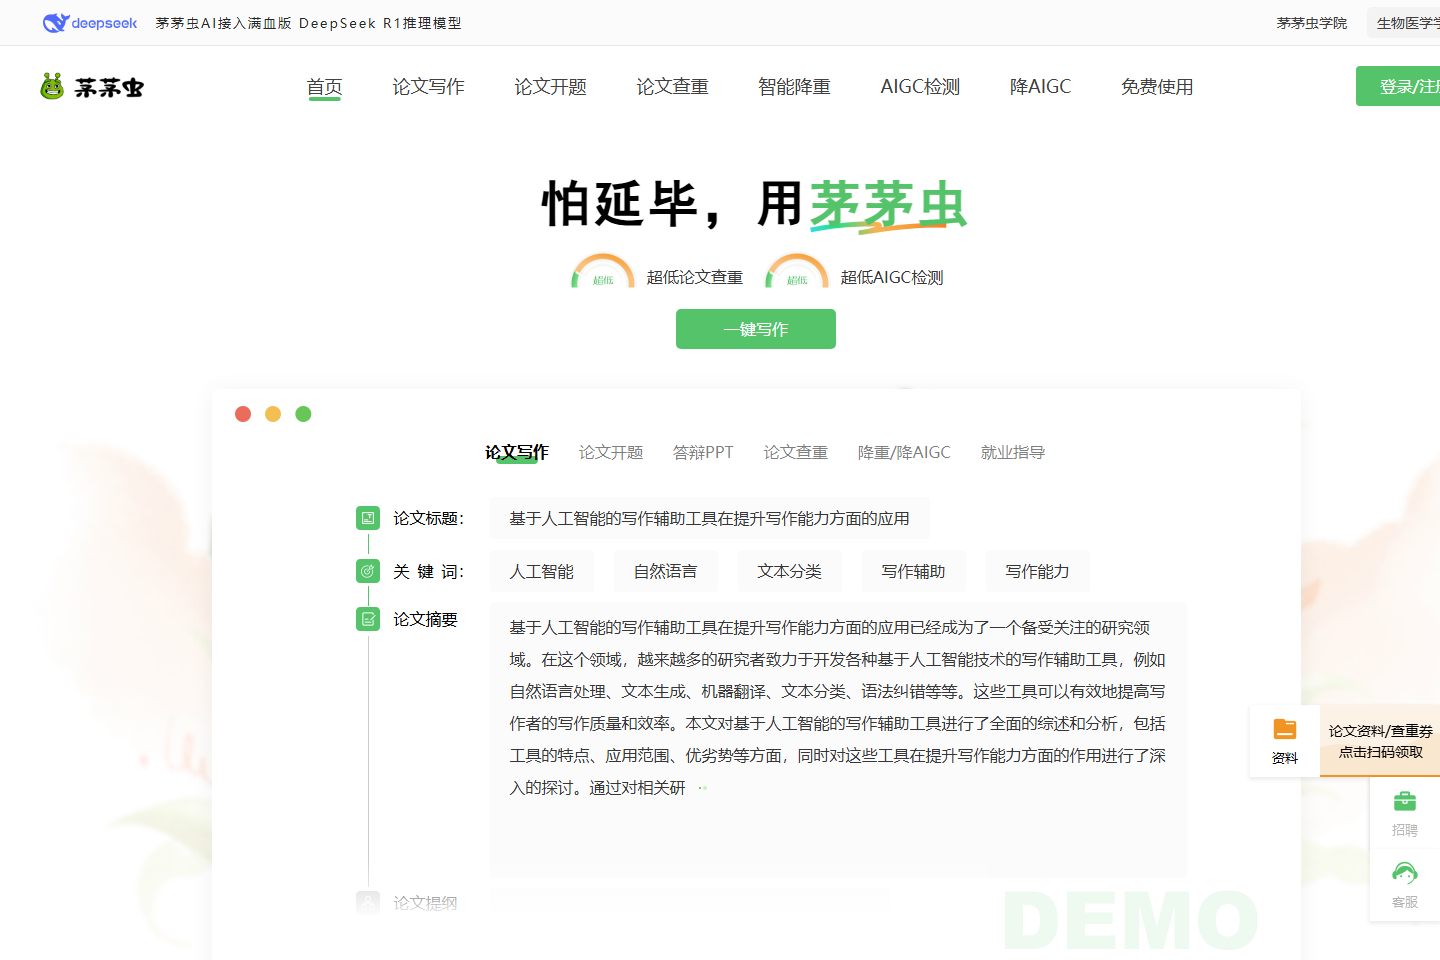This screenshot has width=1440, height=960.
Task: Click the green 一键写作 button
Action: coord(756,329)
